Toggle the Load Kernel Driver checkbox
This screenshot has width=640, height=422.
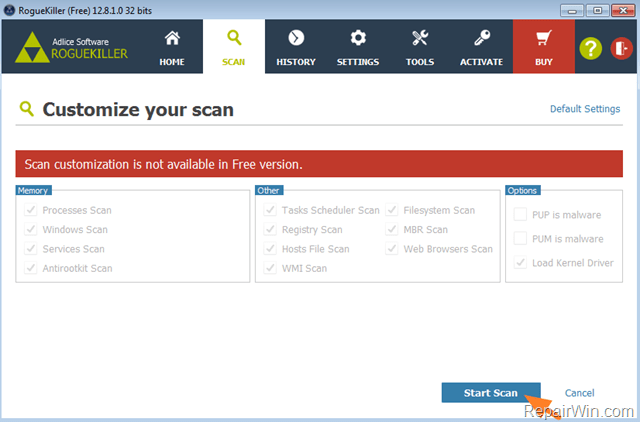point(520,262)
